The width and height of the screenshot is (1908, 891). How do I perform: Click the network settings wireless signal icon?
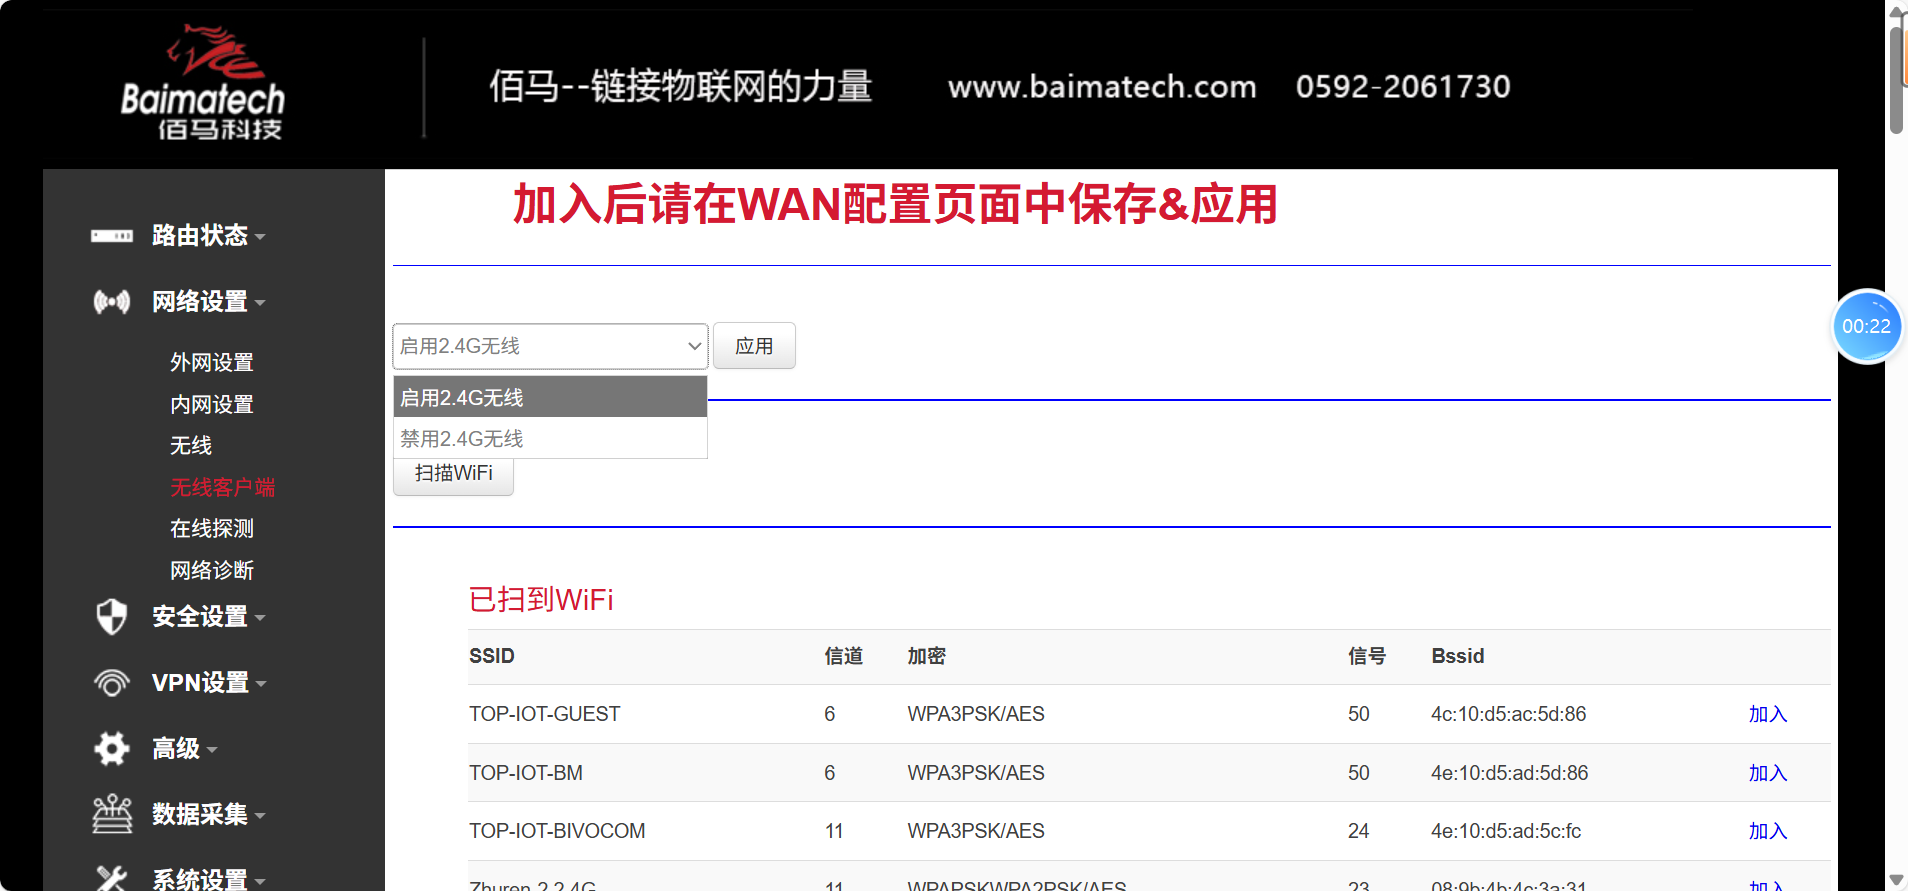(111, 302)
